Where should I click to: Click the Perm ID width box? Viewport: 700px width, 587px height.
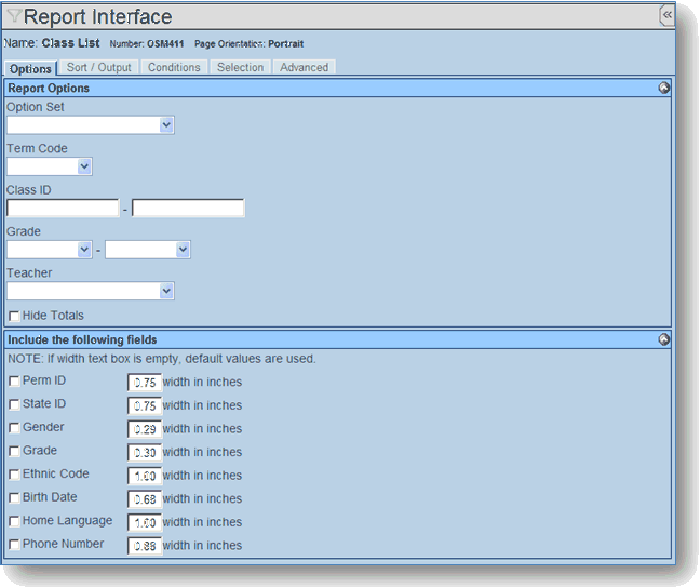145,383
